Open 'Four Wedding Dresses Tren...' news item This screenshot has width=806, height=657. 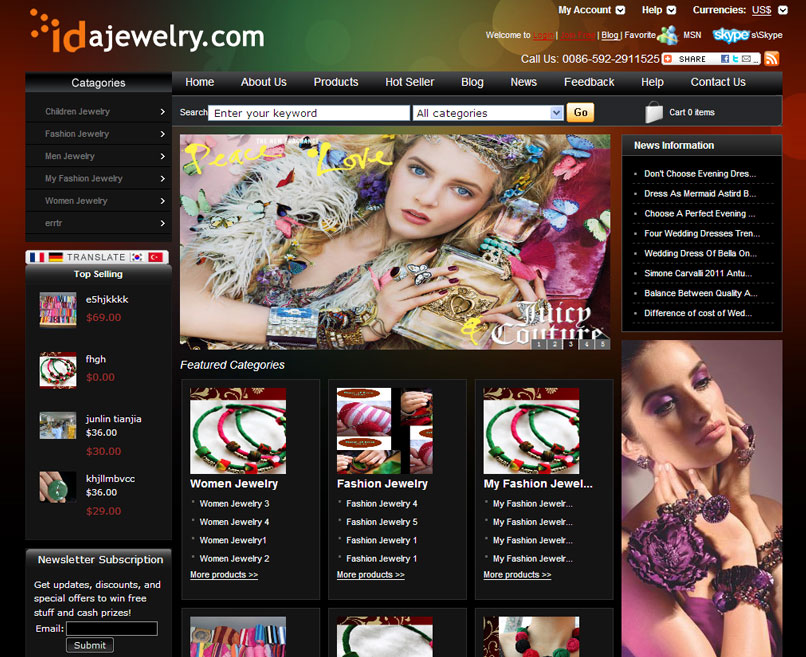pos(702,233)
